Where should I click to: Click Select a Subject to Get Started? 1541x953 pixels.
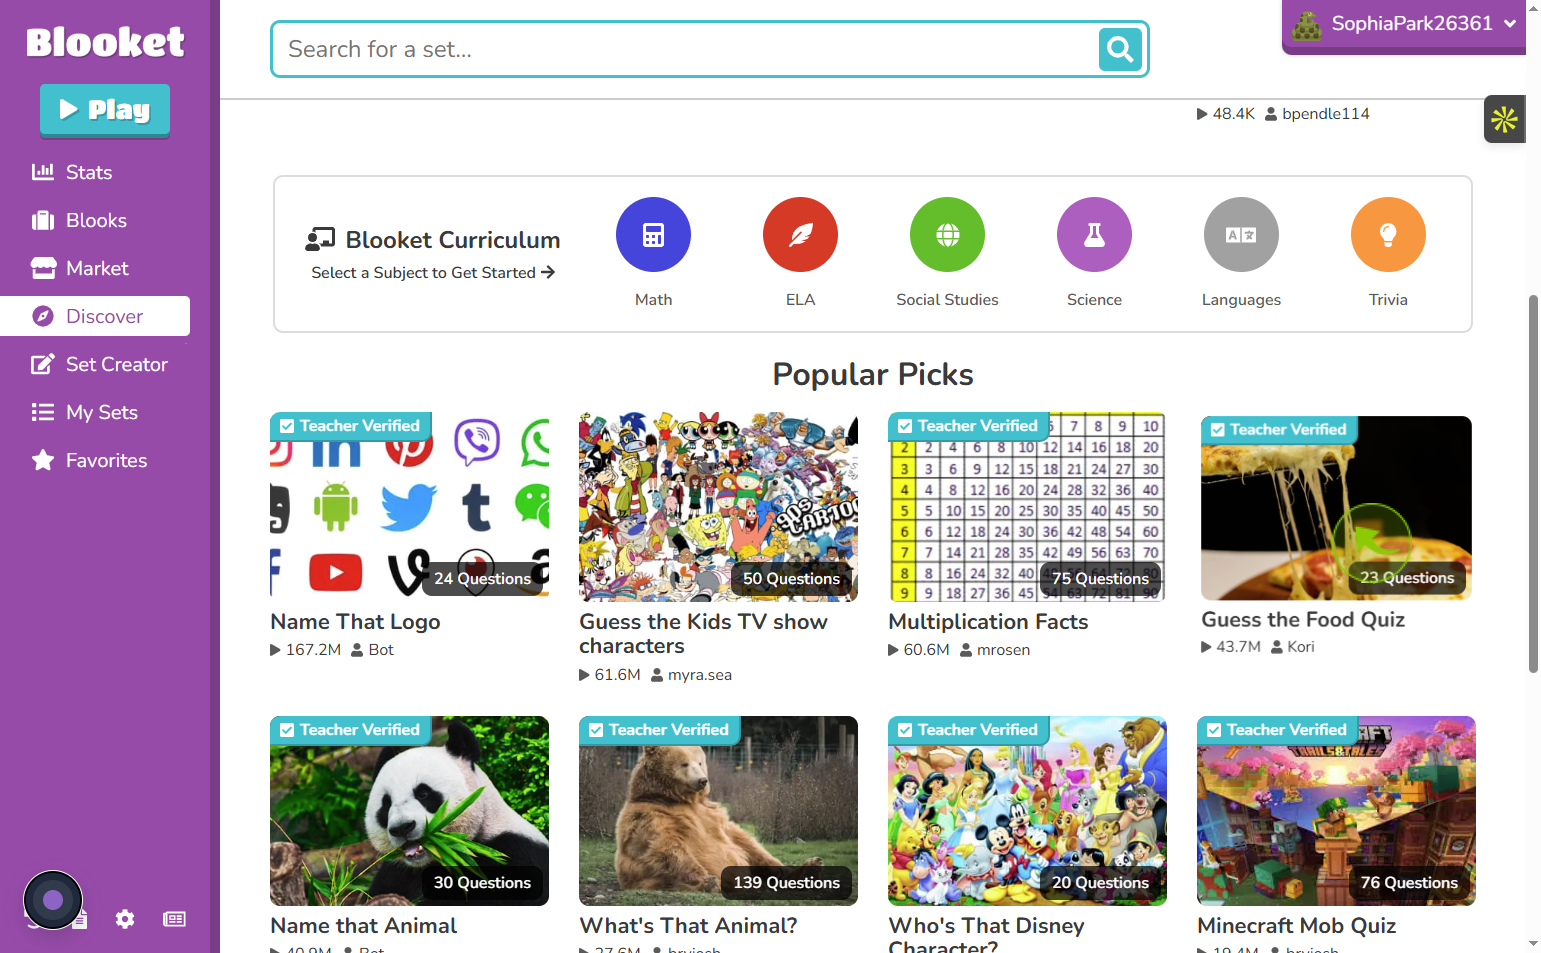pos(433,273)
